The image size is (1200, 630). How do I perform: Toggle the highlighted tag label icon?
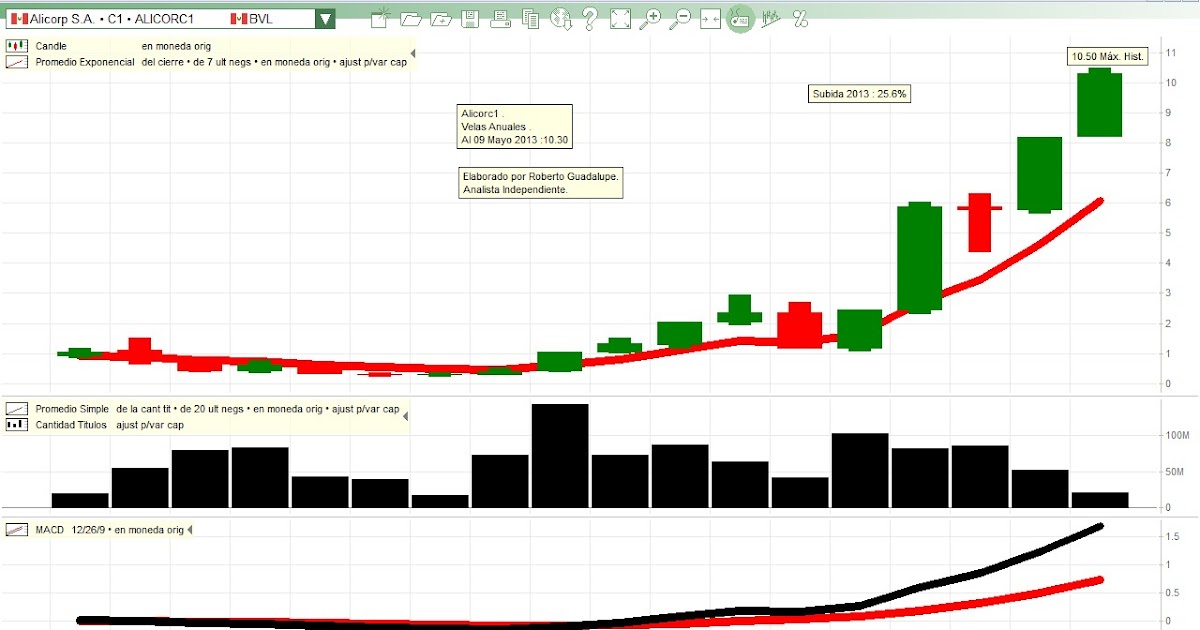point(740,18)
